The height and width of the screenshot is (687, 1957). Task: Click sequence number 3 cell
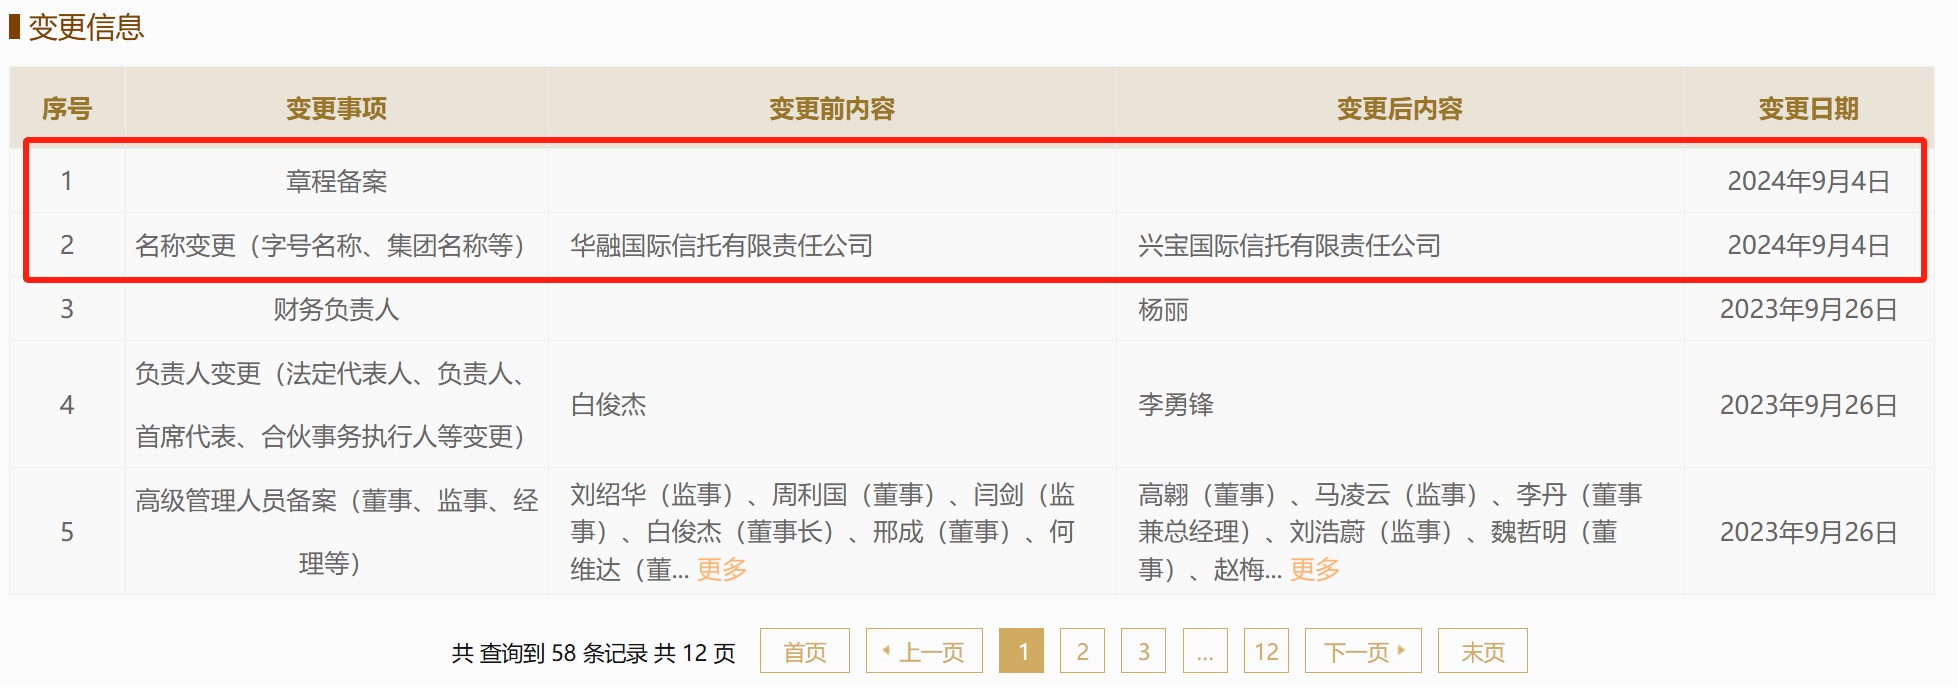click(67, 309)
